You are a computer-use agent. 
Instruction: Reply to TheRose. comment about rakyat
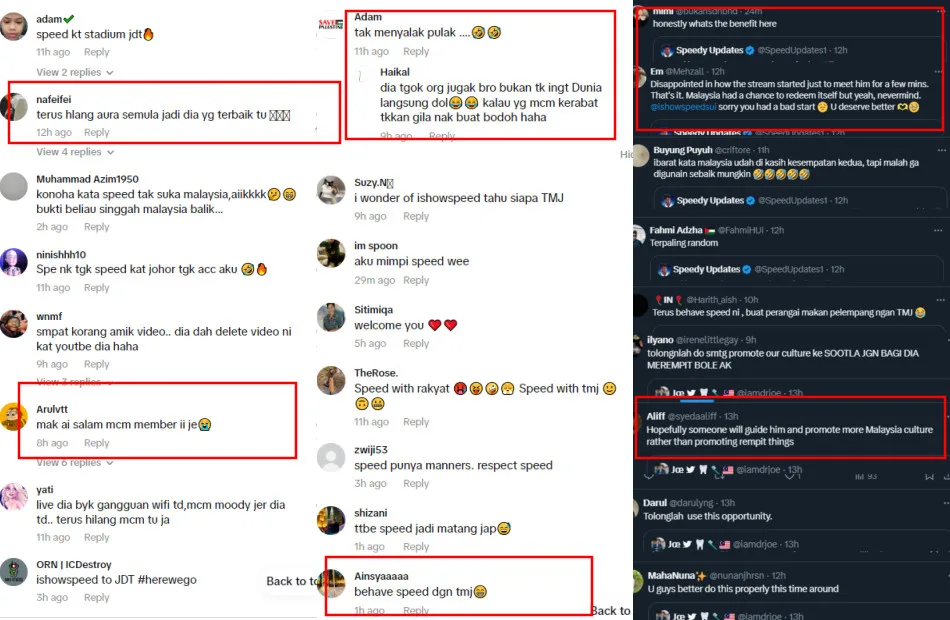pos(416,422)
